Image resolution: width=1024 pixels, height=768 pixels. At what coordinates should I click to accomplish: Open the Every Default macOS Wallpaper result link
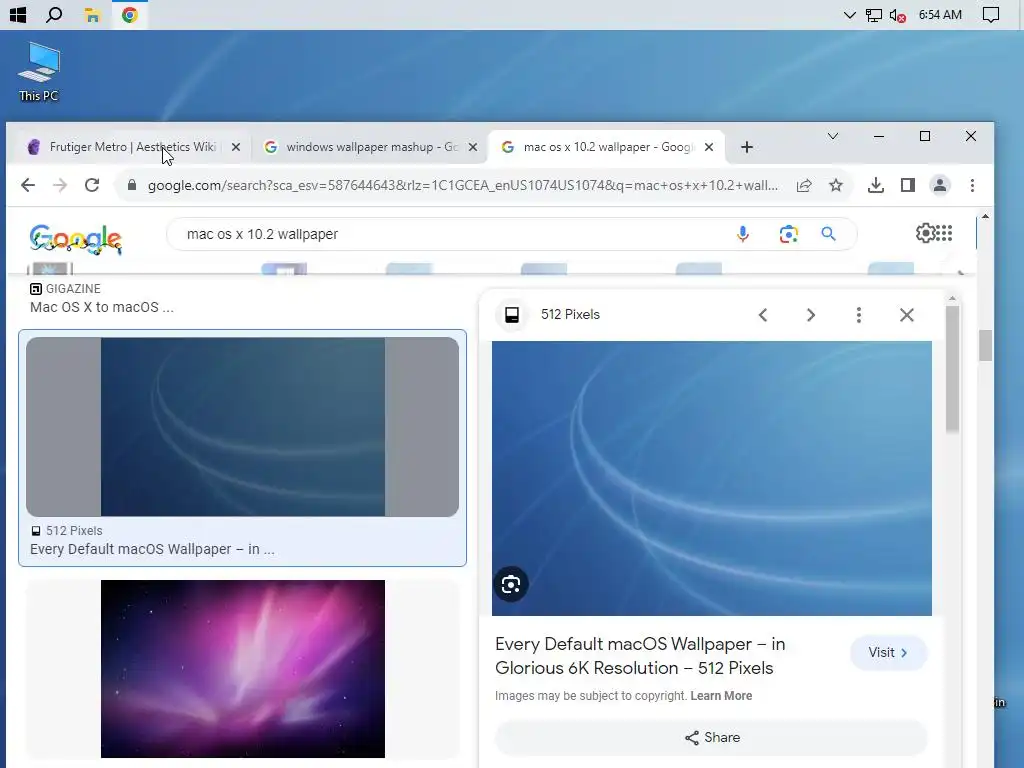pyautogui.click(x=152, y=549)
